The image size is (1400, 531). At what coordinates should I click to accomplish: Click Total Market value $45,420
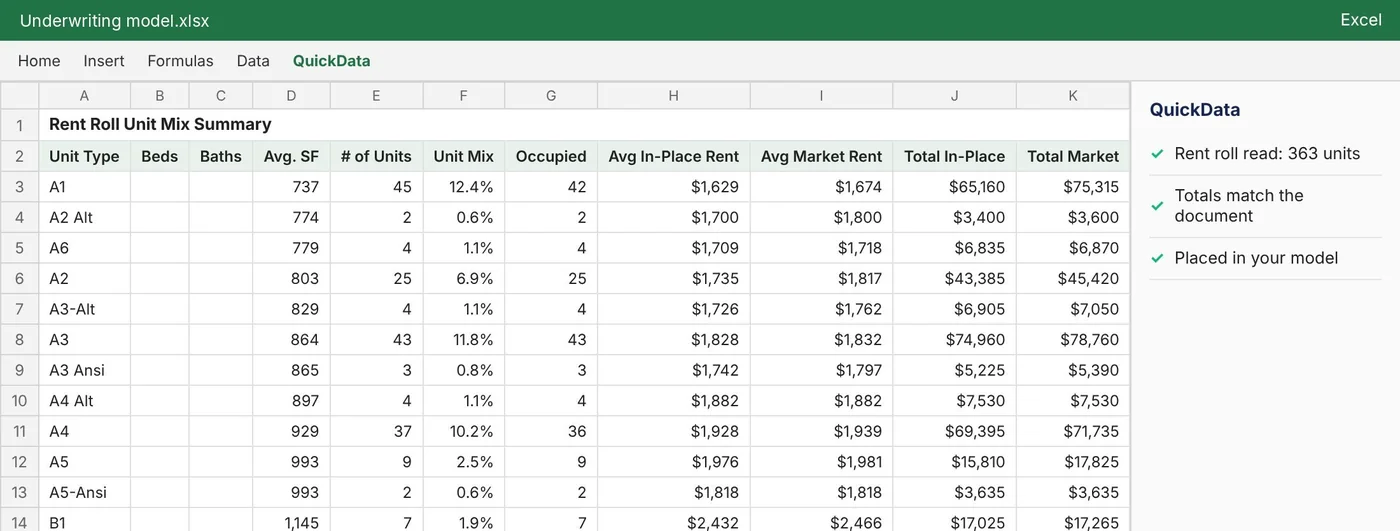tap(1073, 279)
